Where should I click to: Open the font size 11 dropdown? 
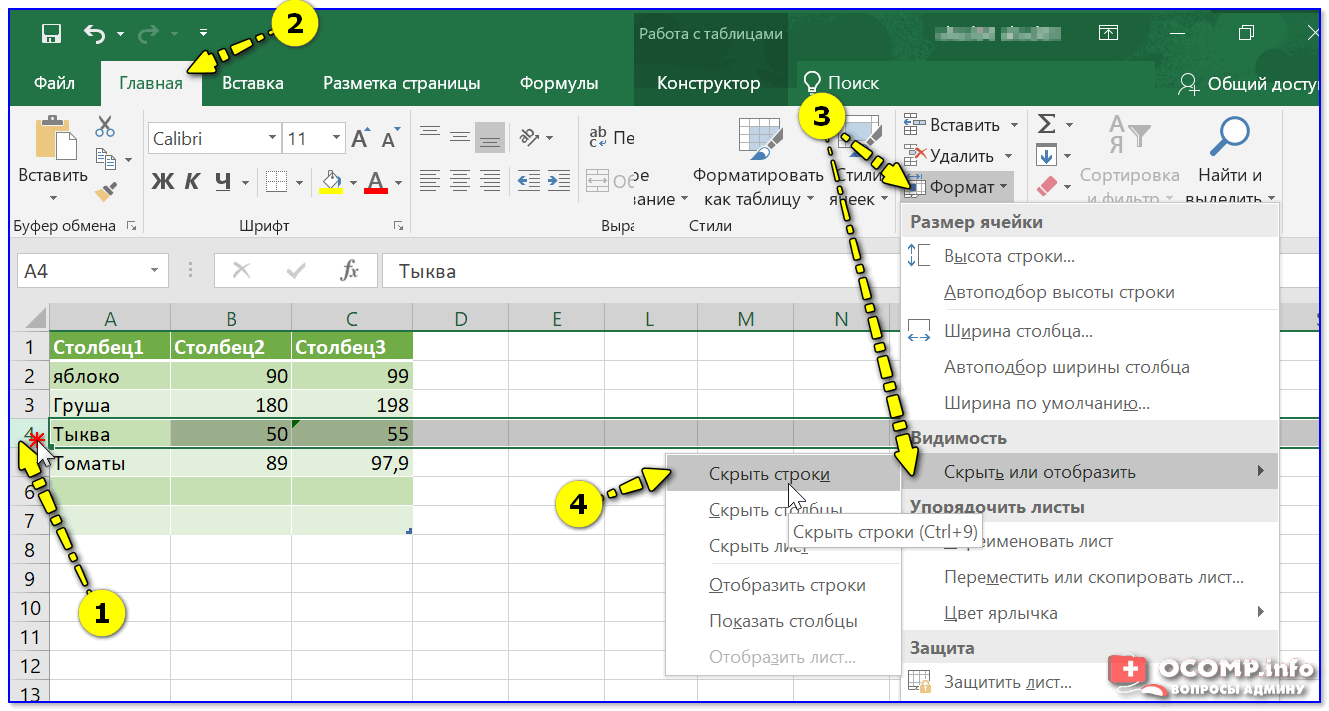click(337, 139)
